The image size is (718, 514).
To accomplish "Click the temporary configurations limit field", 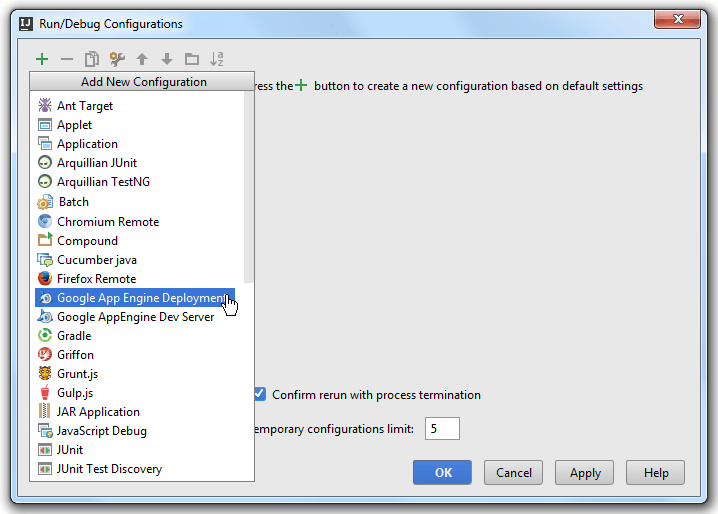I will tap(442, 429).
